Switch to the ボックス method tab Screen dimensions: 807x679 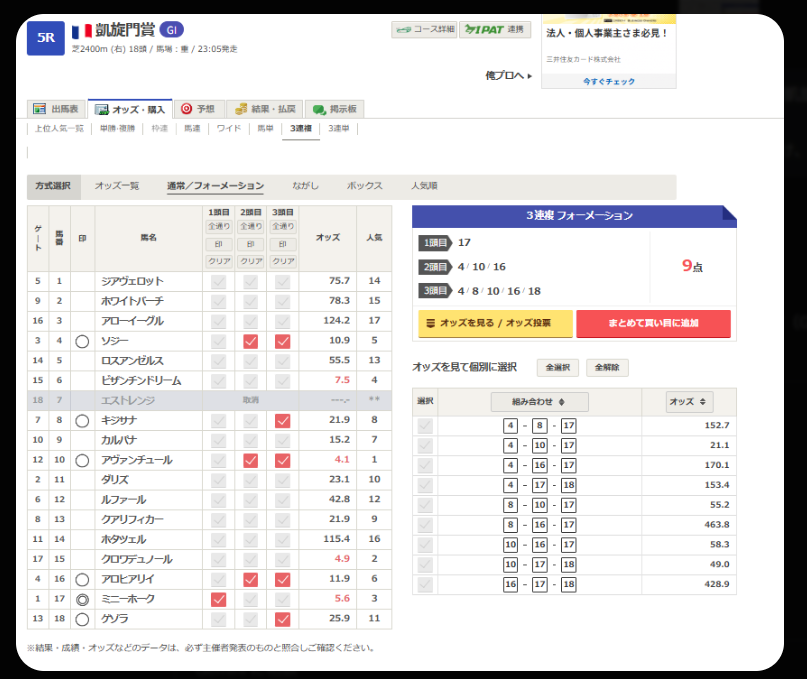point(364,186)
